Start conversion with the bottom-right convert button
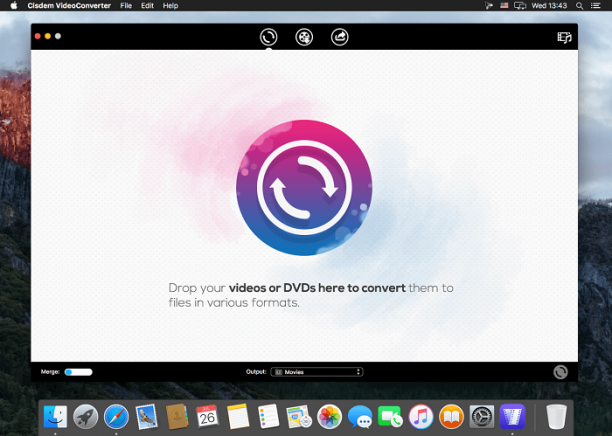Image resolution: width=612 pixels, height=436 pixels. 560,372
